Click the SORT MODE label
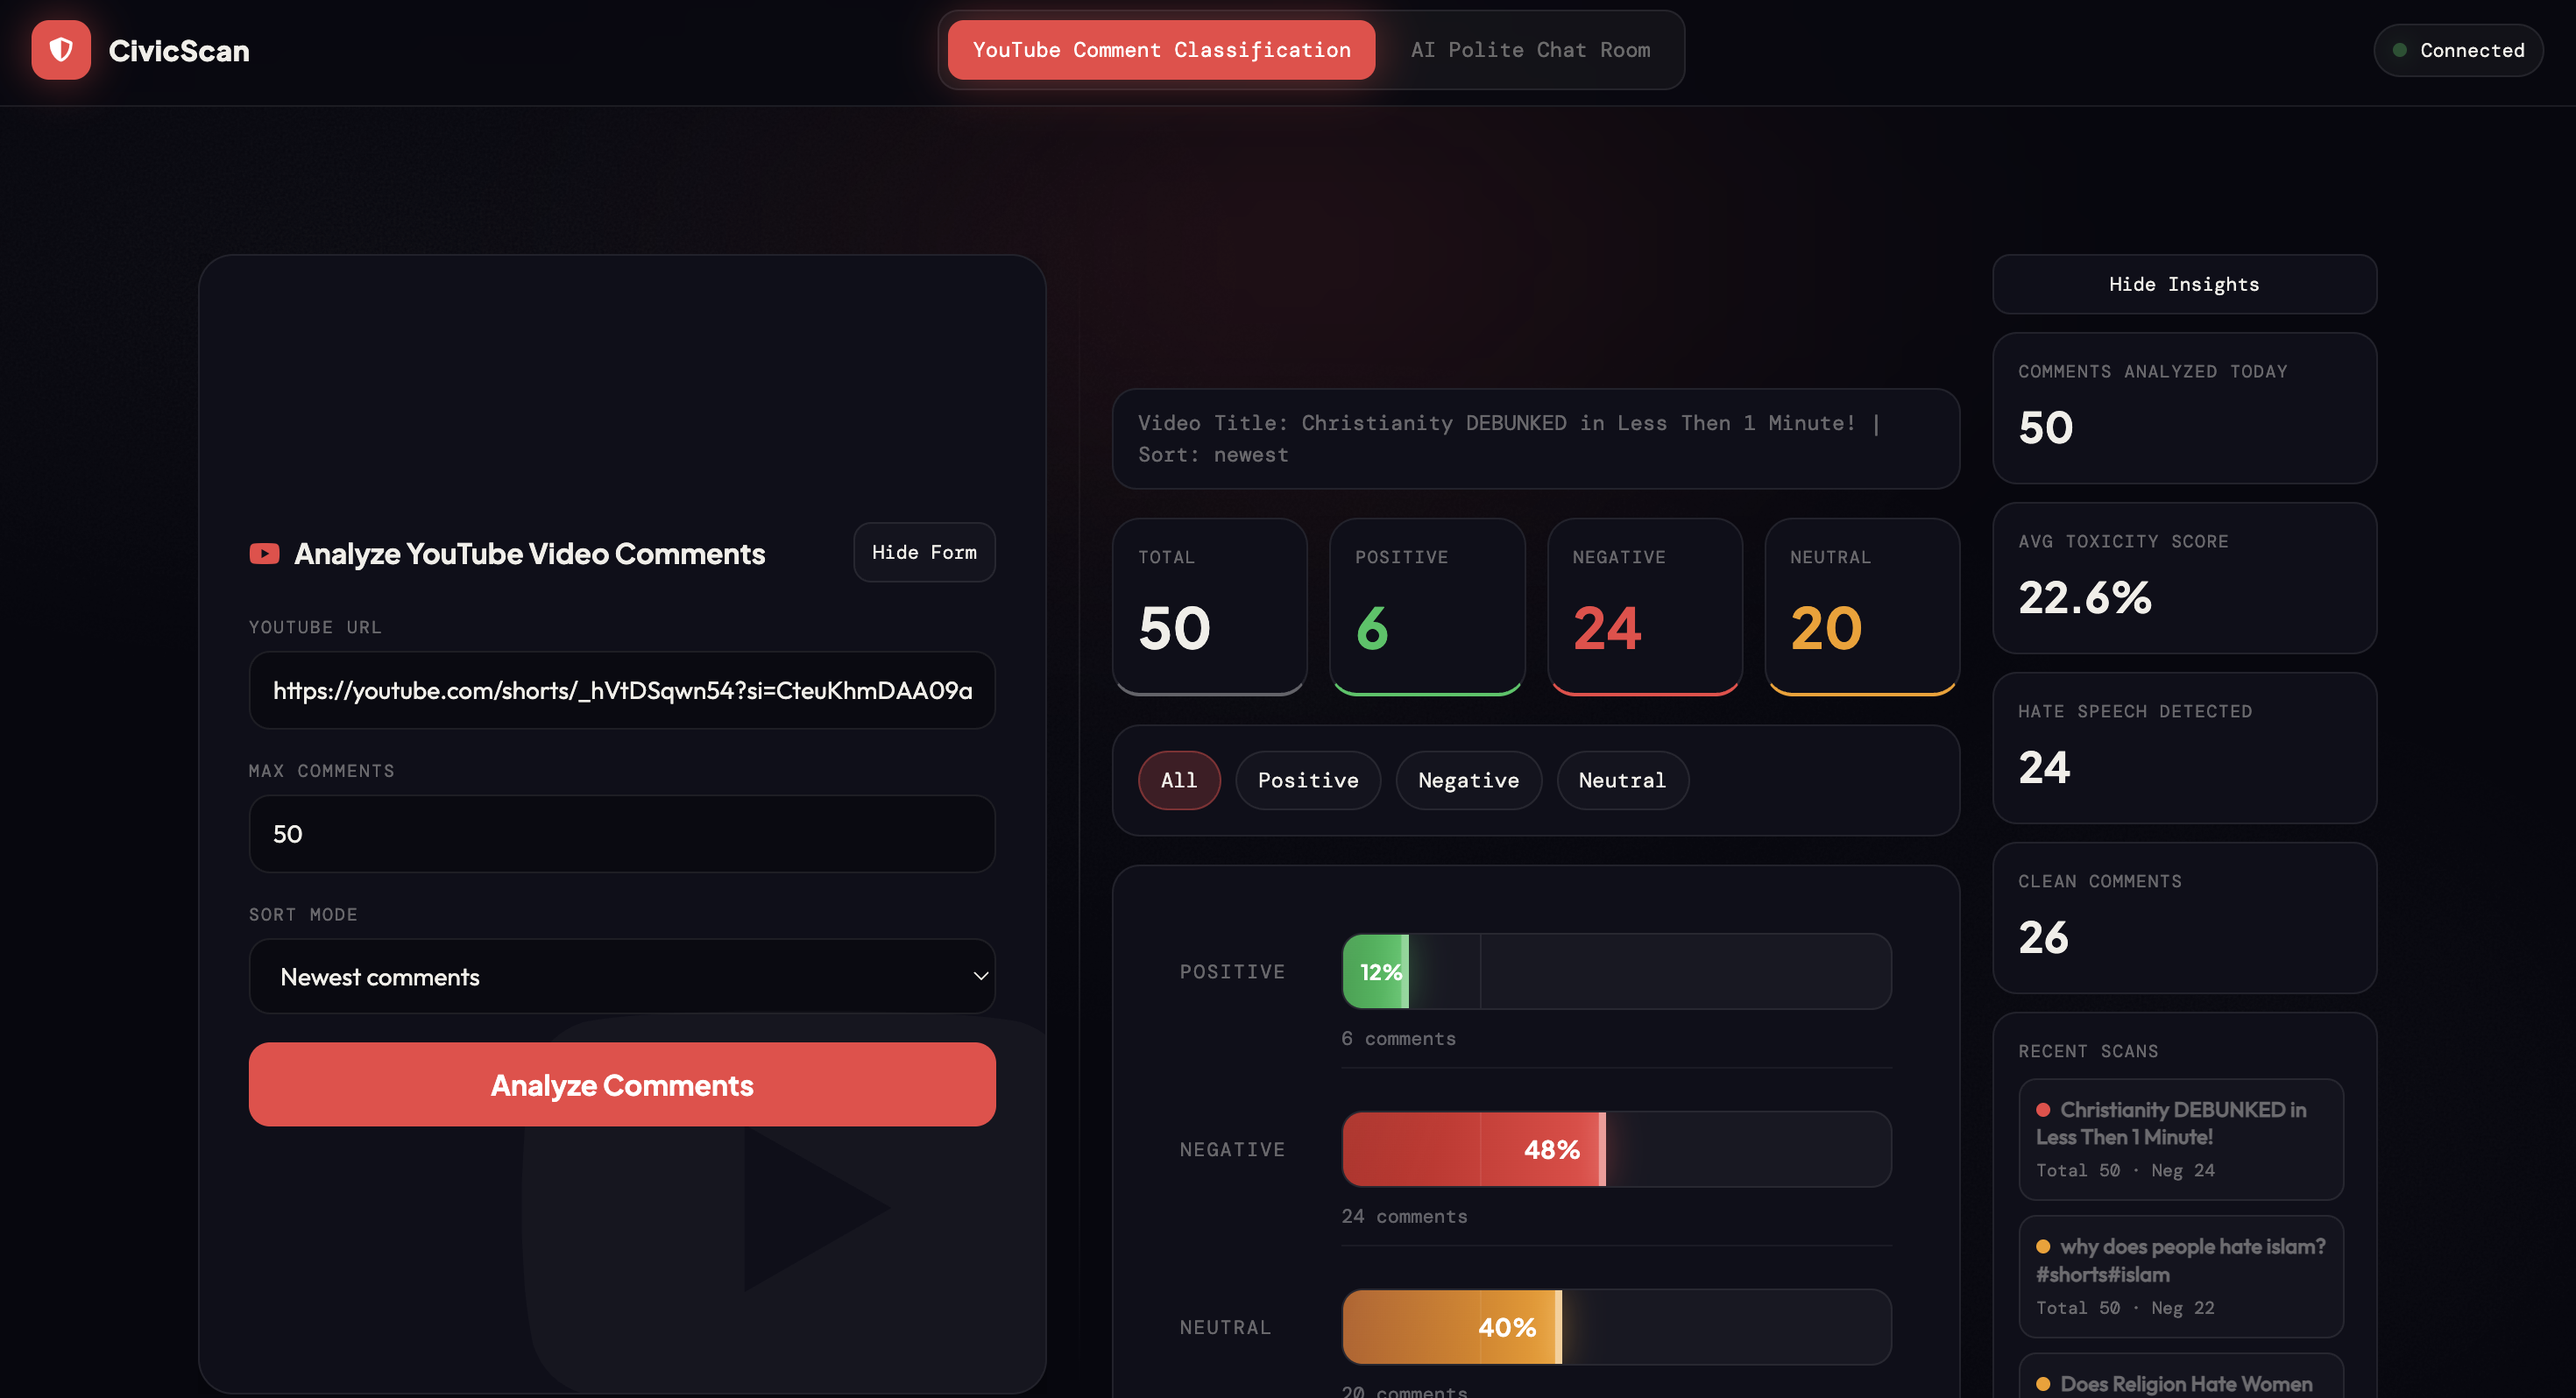 [303, 915]
